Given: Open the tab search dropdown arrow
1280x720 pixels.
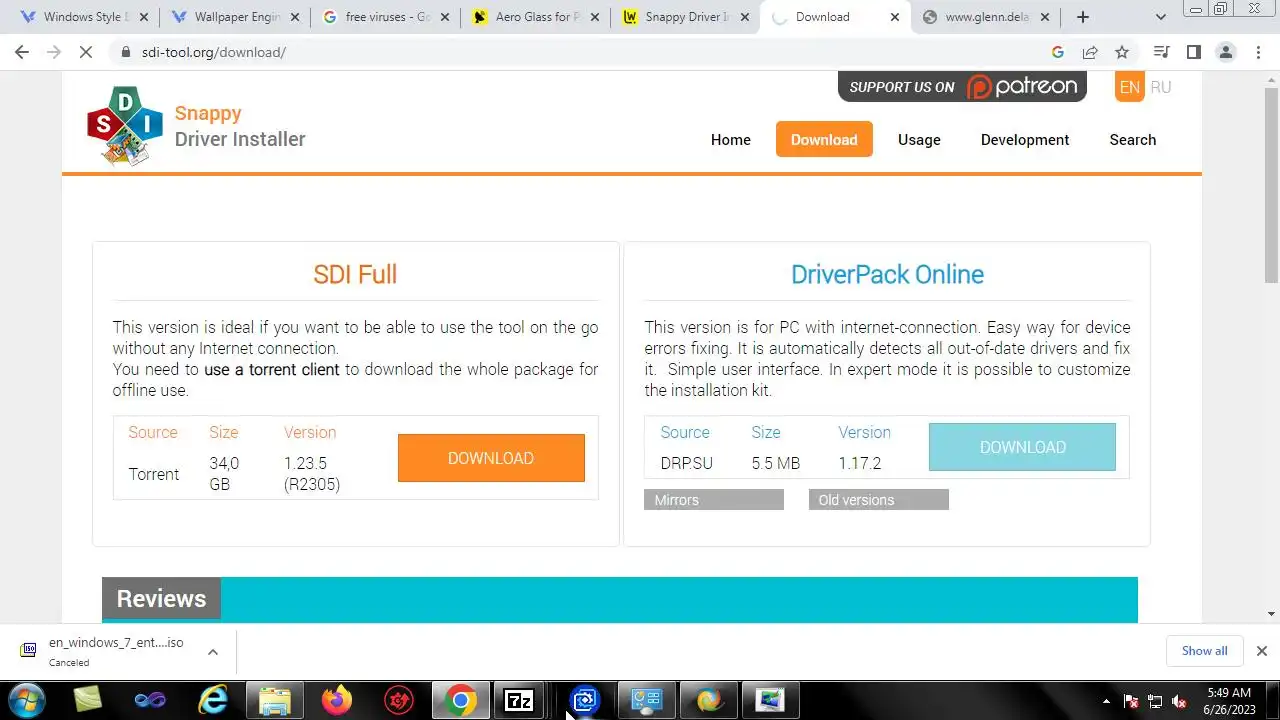Looking at the screenshot, I should [x=1161, y=17].
